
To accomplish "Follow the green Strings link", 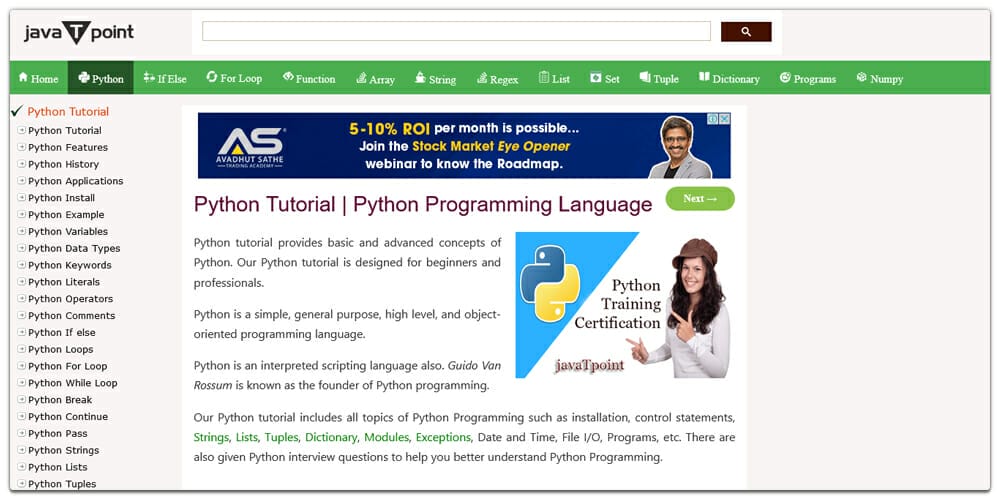I will (211, 438).
